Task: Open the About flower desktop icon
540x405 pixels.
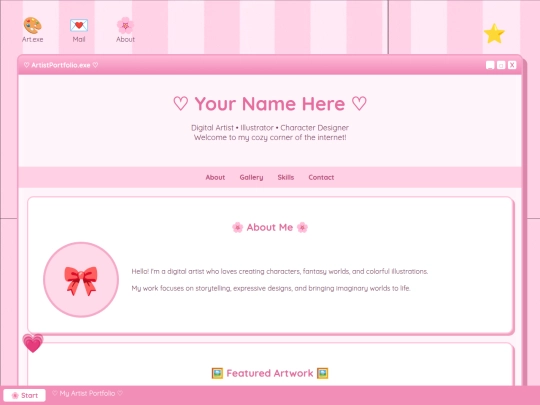Action: coord(125,30)
